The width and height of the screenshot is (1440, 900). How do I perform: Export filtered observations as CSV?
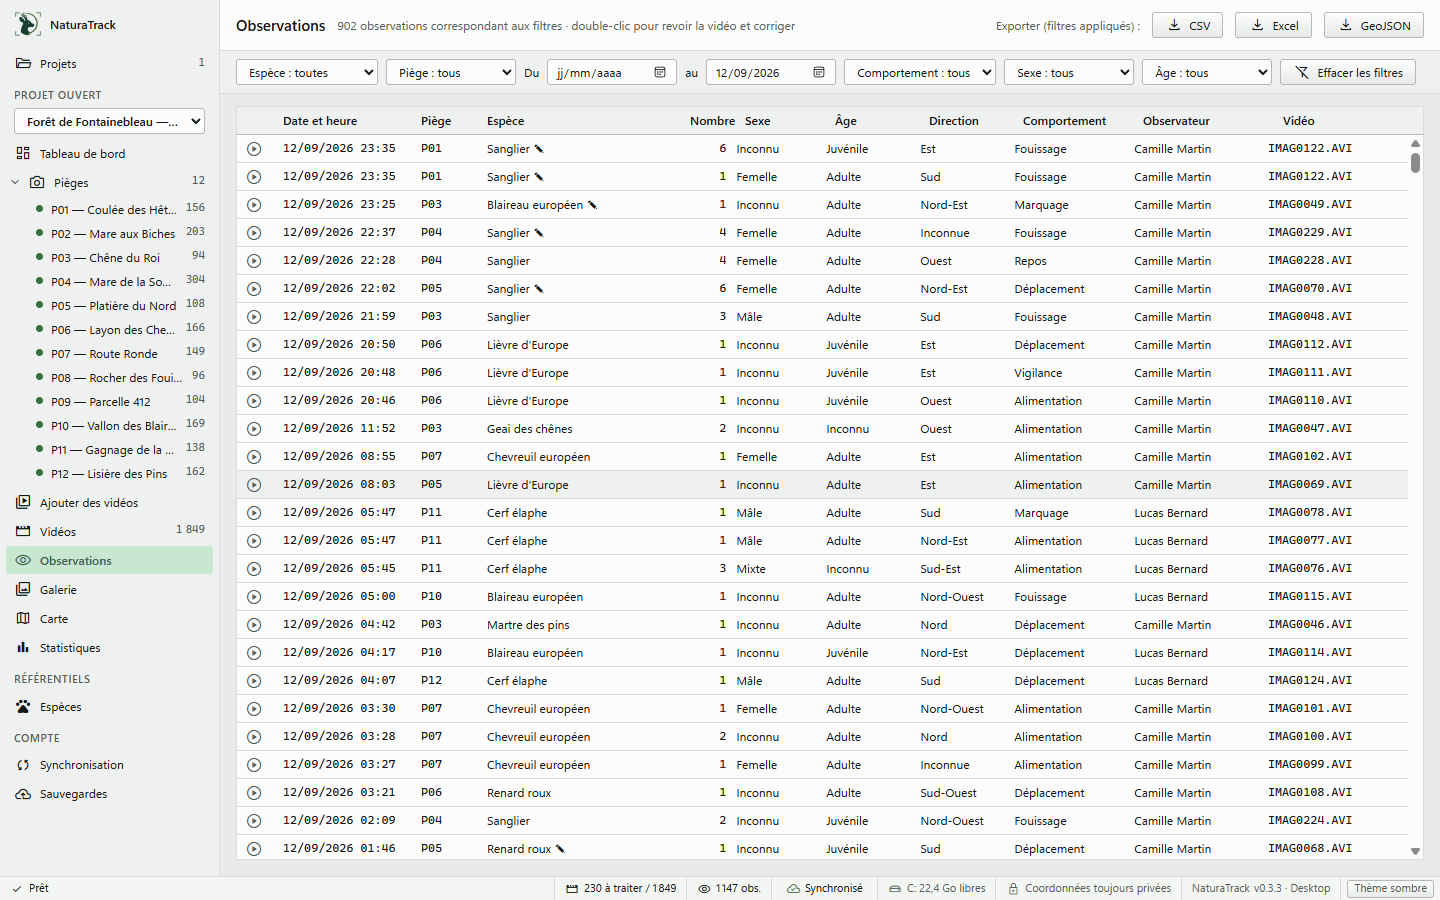1187,25
